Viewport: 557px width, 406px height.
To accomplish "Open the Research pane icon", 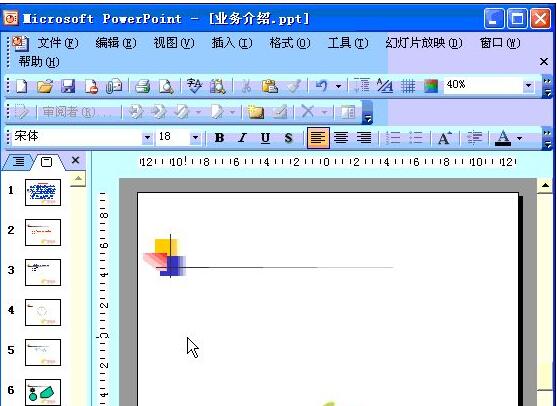I will [217, 86].
